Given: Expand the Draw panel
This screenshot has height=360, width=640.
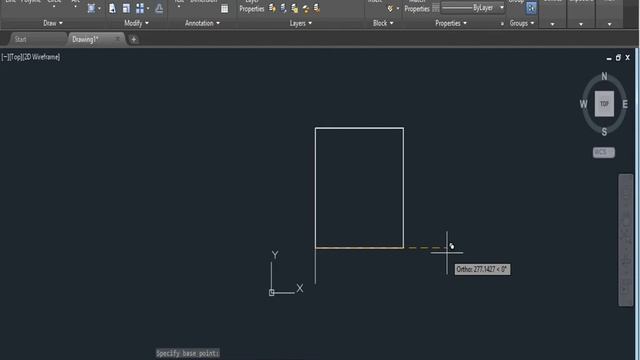Looking at the screenshot, I should pyautogui.click(x=53, y=23).
